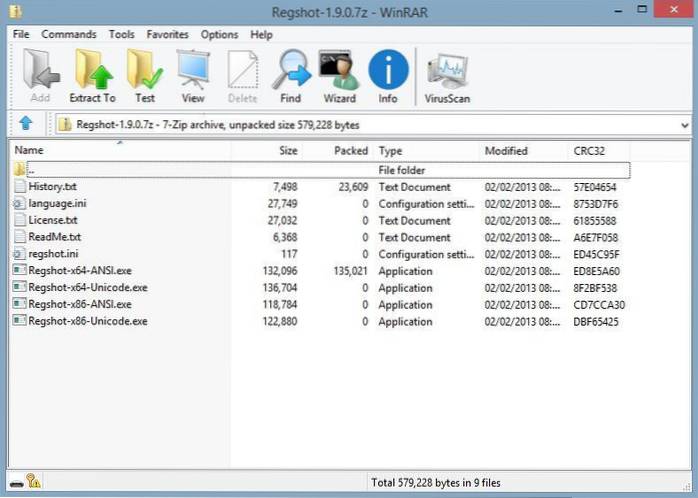Open the View file toolbar icon
This screenshot has height=498, width=698.
pos(192,76)
